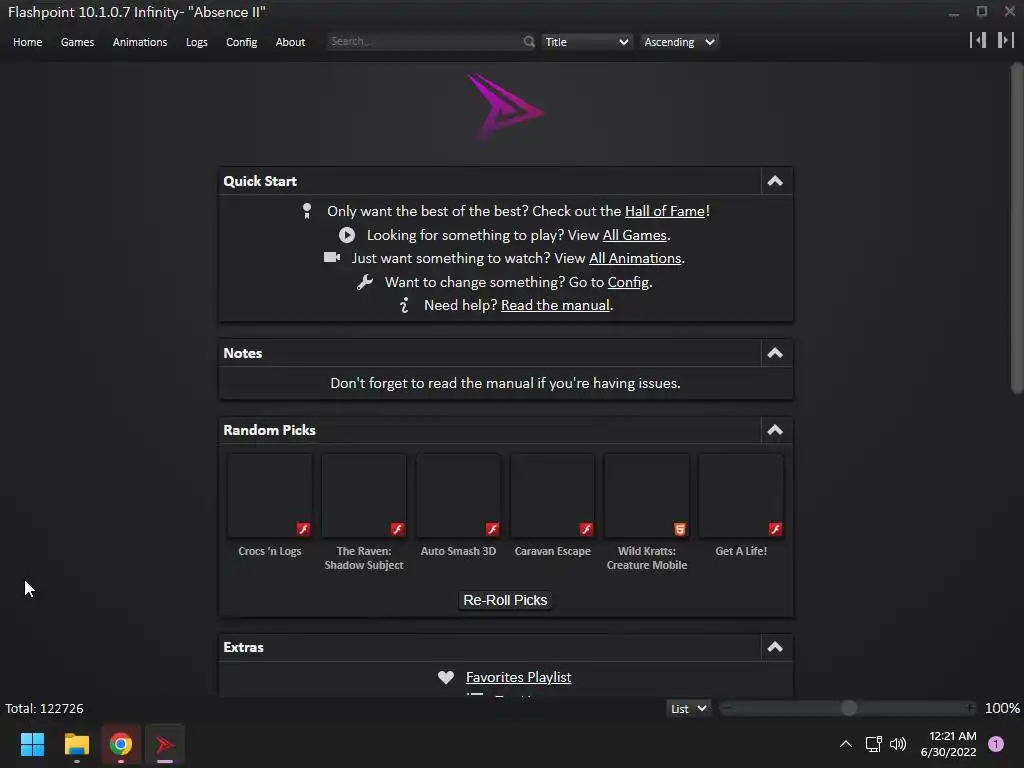This screenshot has height=768, width=1024.
Task: Click HTML5 badge on Wild Kratts thumbnail
Action: pyautogui.click(x=680, y=529)
